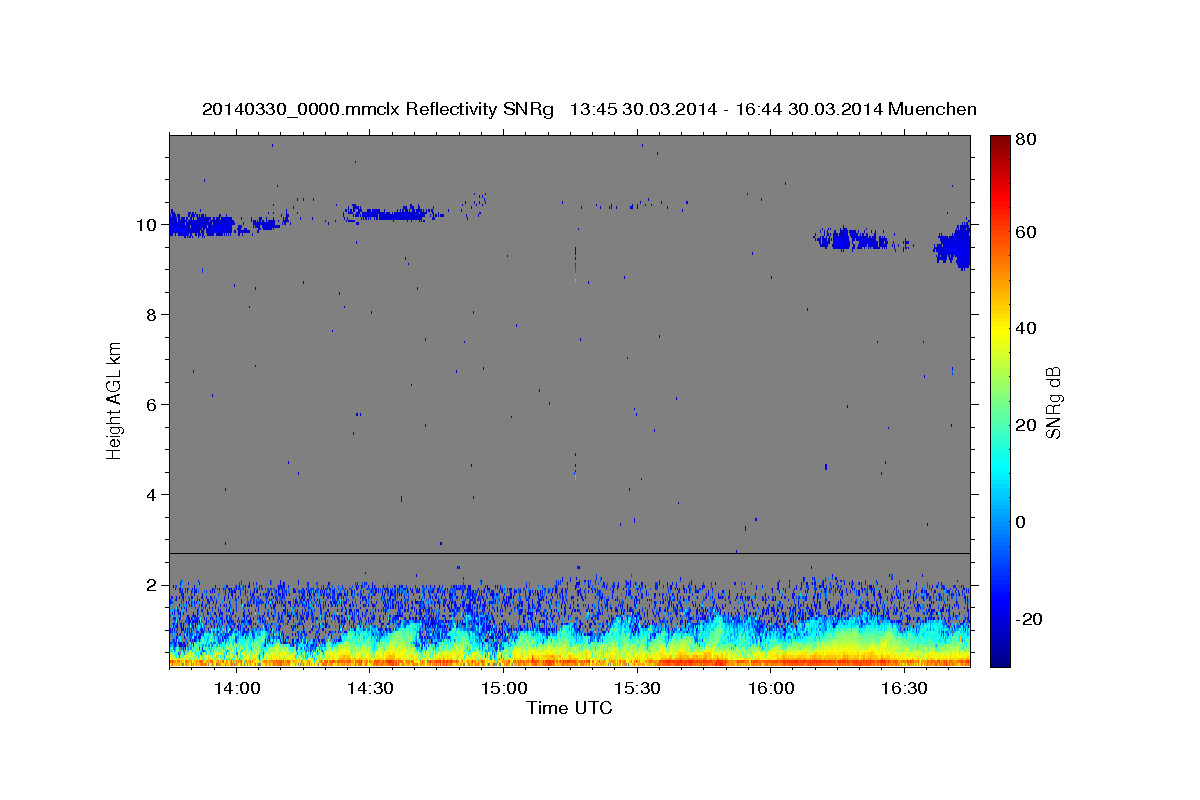This screenshot has width=1200, height=800.
Task: Click the height tick label 8
Action: [153, 315]
